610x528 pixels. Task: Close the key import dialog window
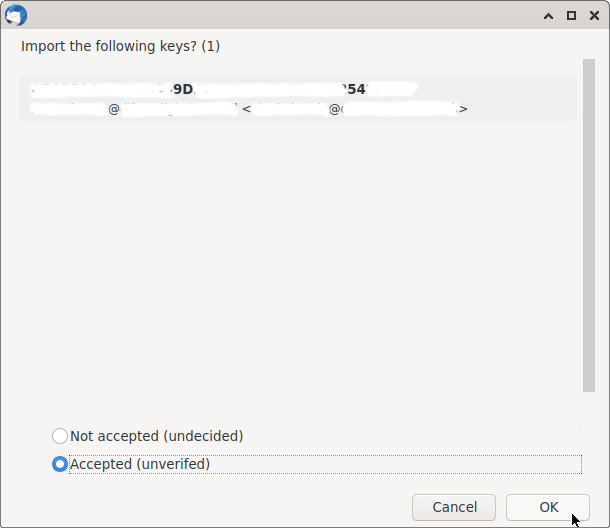pyautogui.click(x=593, y=15)
